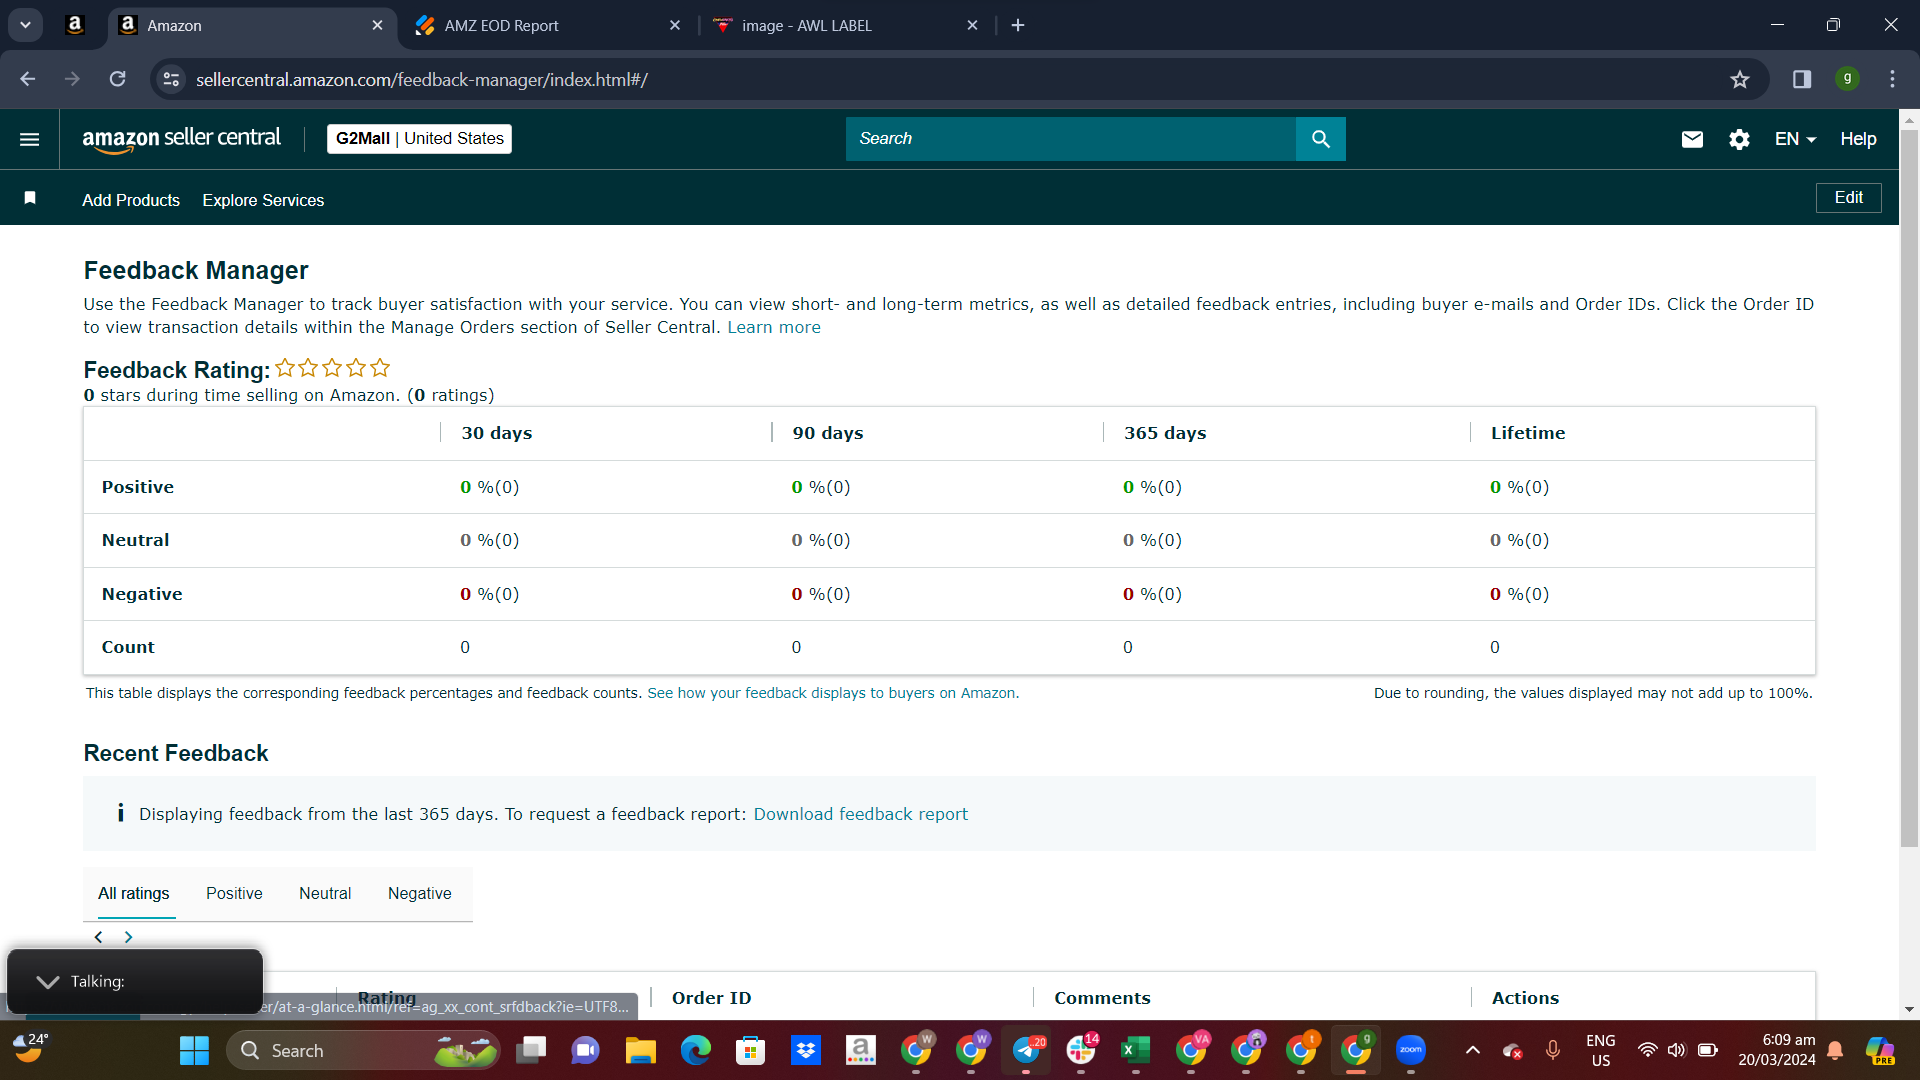1920x1080 pixels.
Task: Launch Teams Chat from the taskbar
Action: [x=585, y=1050]
